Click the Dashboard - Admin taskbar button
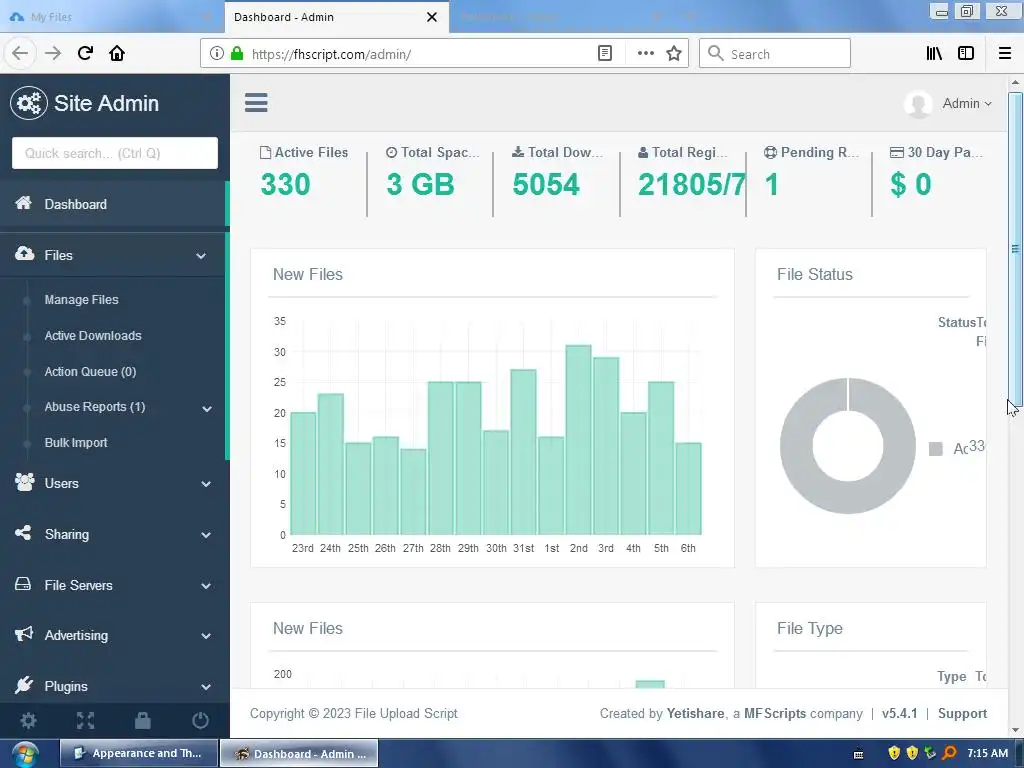 pyautogui.click(x=299, y=754)
